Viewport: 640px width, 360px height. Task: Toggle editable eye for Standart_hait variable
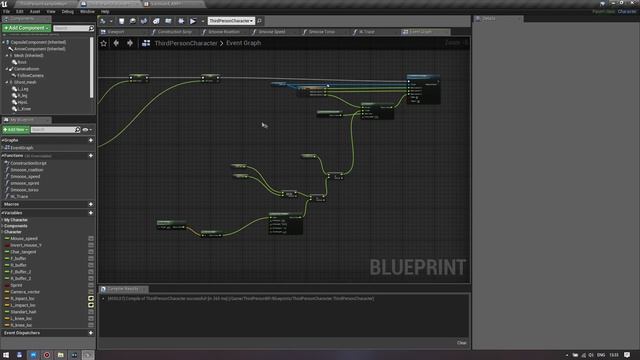tap(91, 312)
